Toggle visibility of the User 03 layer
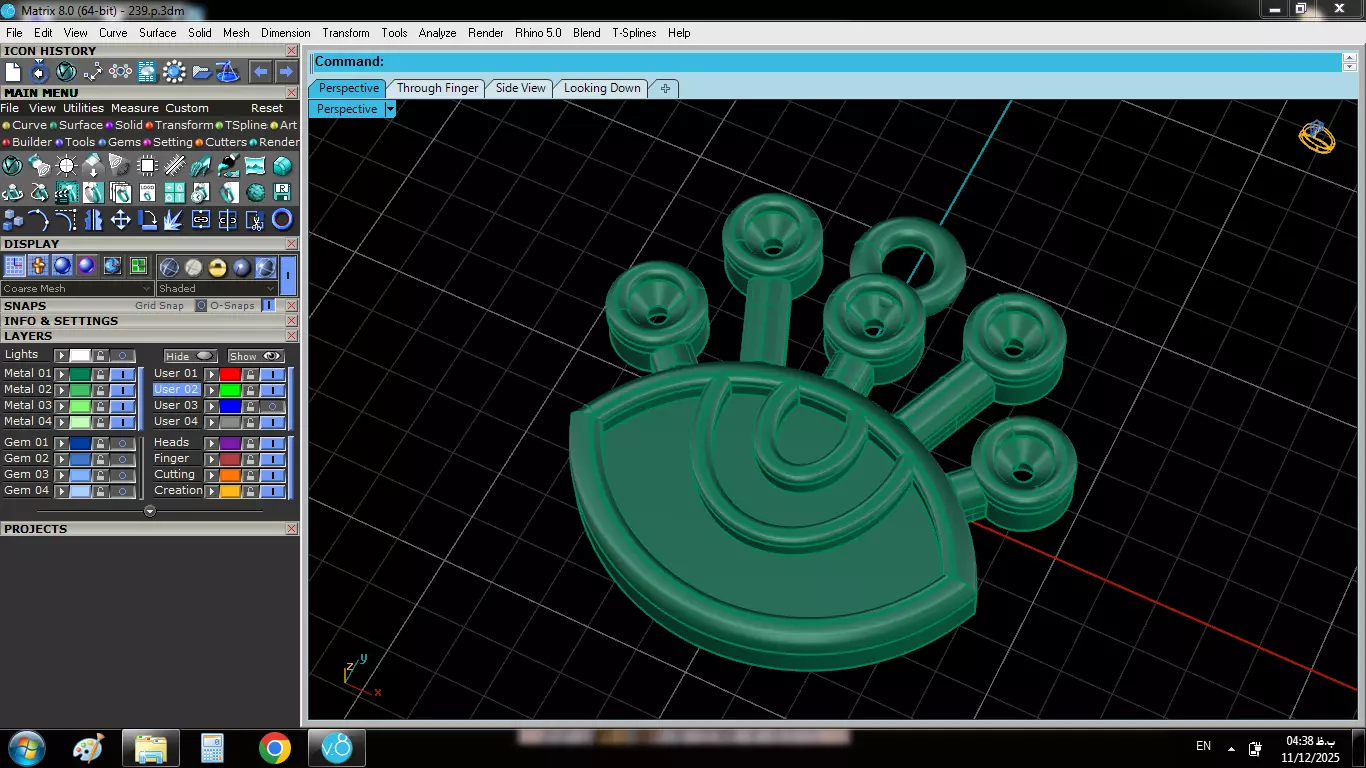Screen dimensions: 1366x768 click(272, 406)
